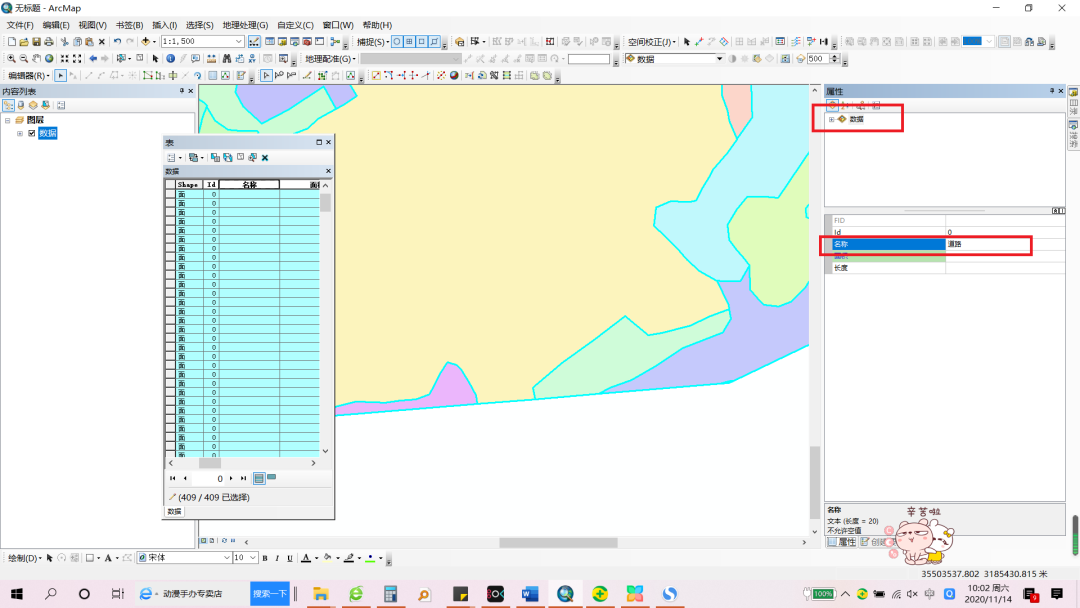
Task: Open the 帮助(H) menu
Action: [x=377, y=25]
